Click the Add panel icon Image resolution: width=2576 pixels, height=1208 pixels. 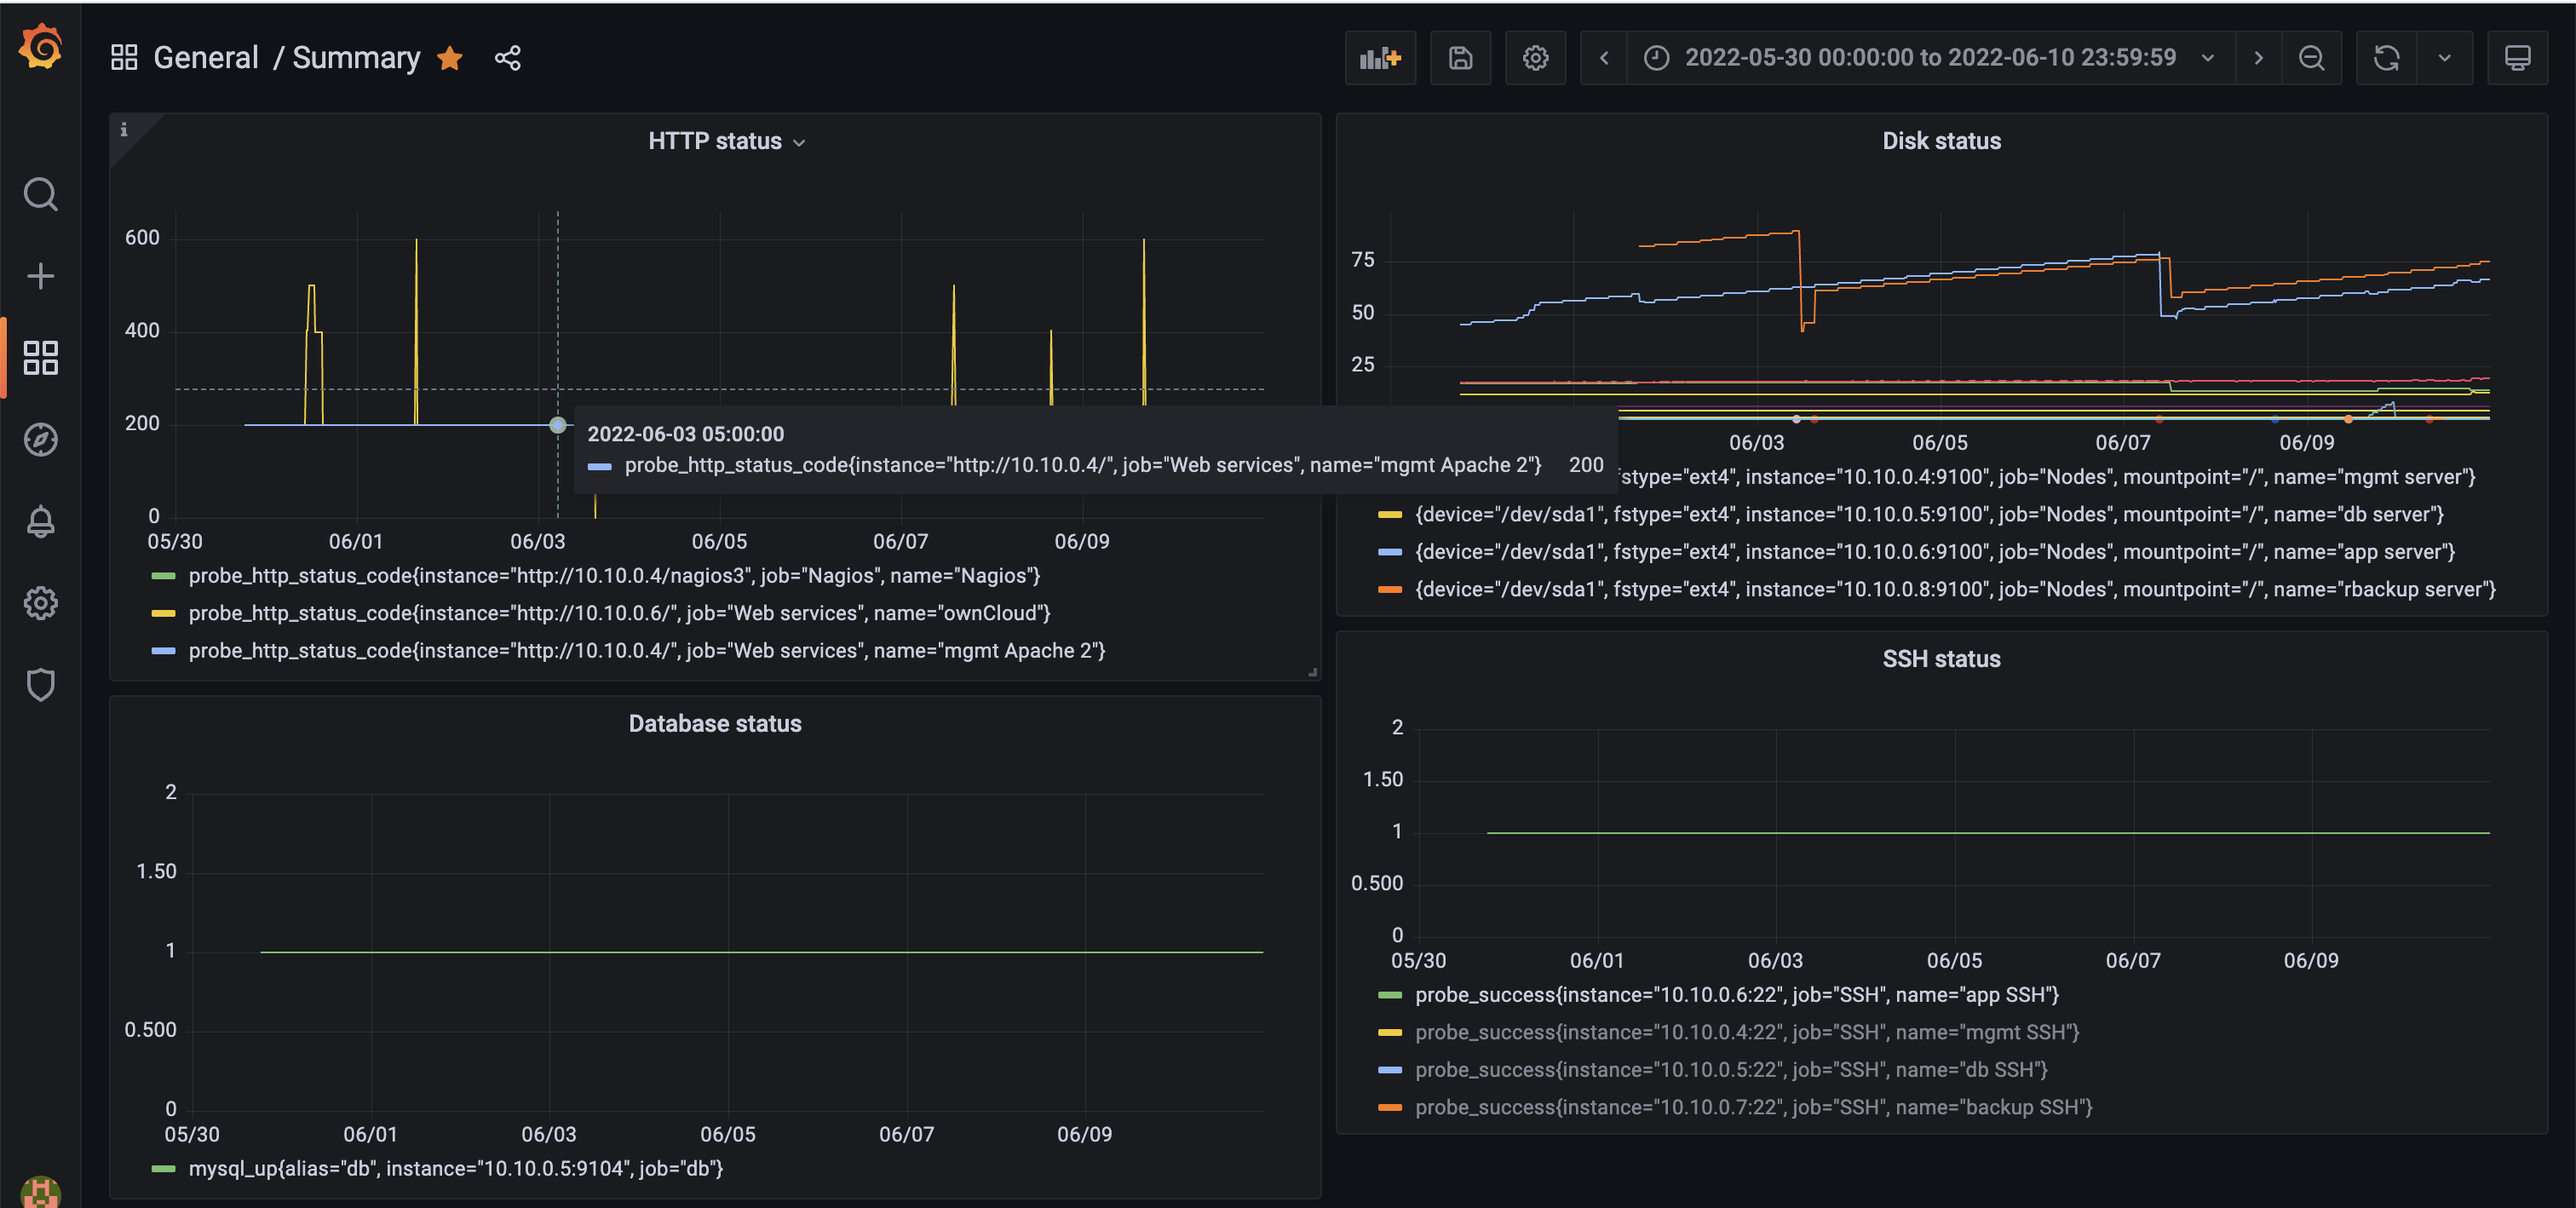[x=1380, y=58]
